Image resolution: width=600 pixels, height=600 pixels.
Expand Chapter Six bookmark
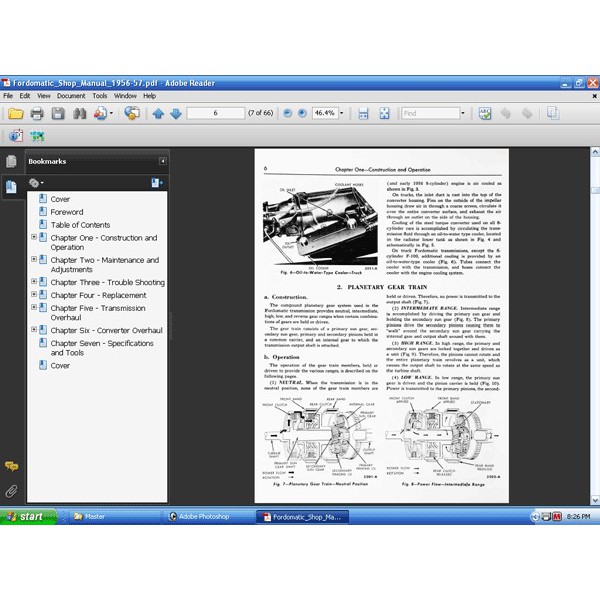pos(34,329)
